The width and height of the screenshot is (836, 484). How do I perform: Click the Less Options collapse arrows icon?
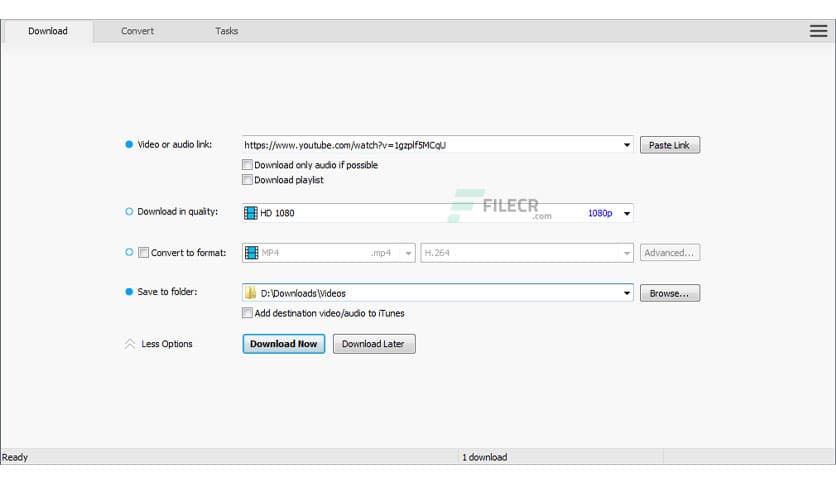[x=130, y=344]
